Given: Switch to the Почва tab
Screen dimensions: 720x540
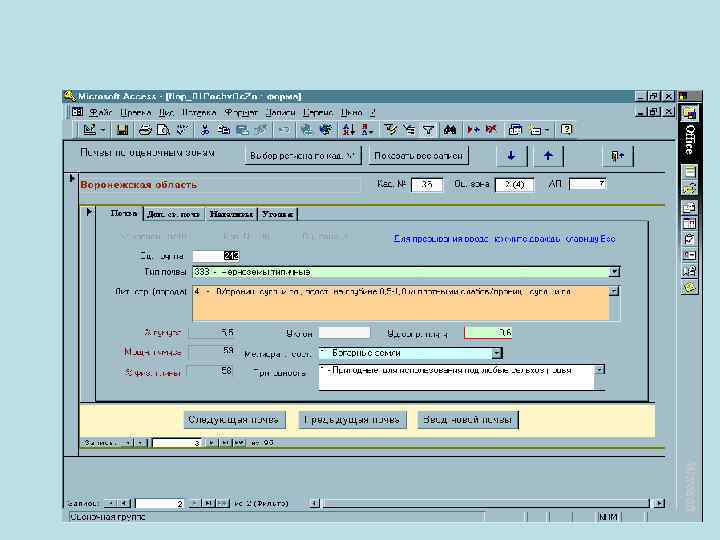Looking at the screenshot, I should pyautogui.click(x=123, y=214).
